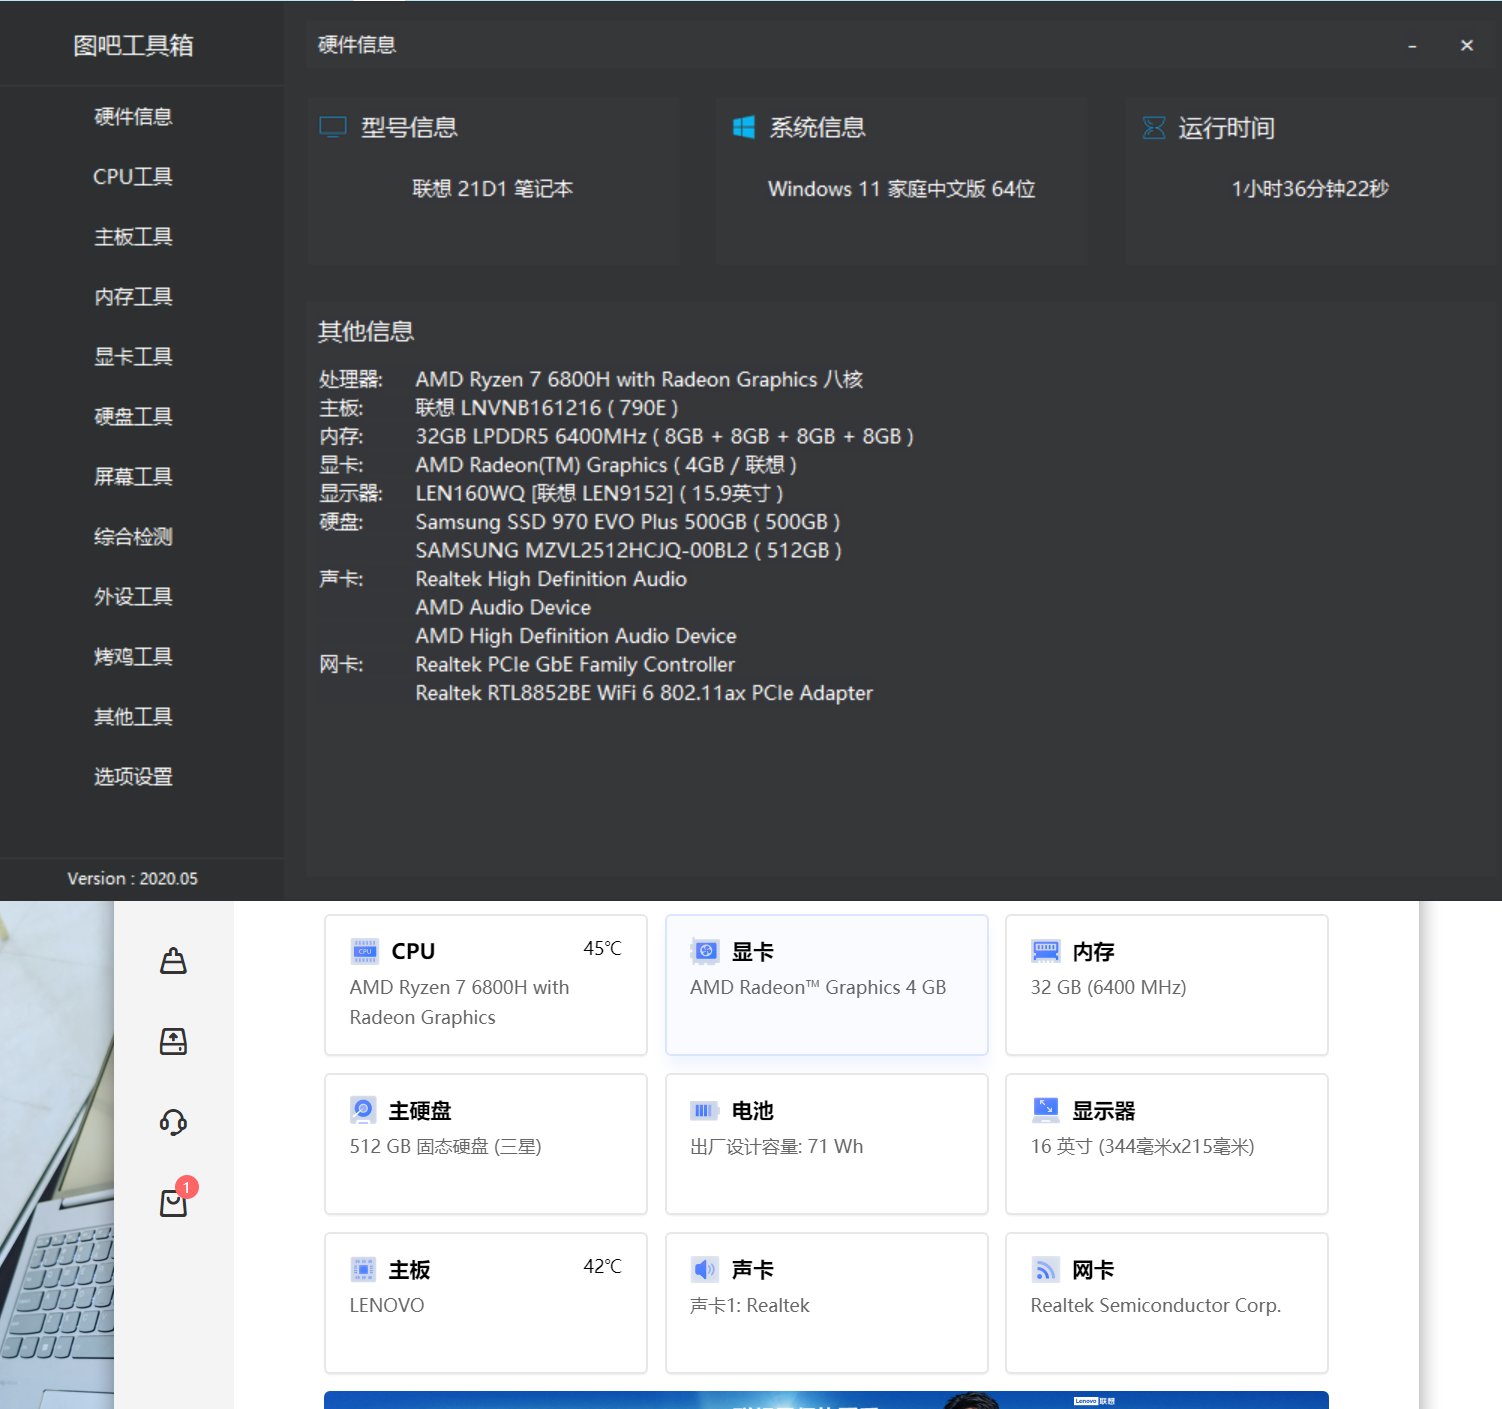Image resolution: width=1502 pixels, height=1409 pixels.
Task: Click the disk icon on 主硬盘 card
Action: point(364,1110)
